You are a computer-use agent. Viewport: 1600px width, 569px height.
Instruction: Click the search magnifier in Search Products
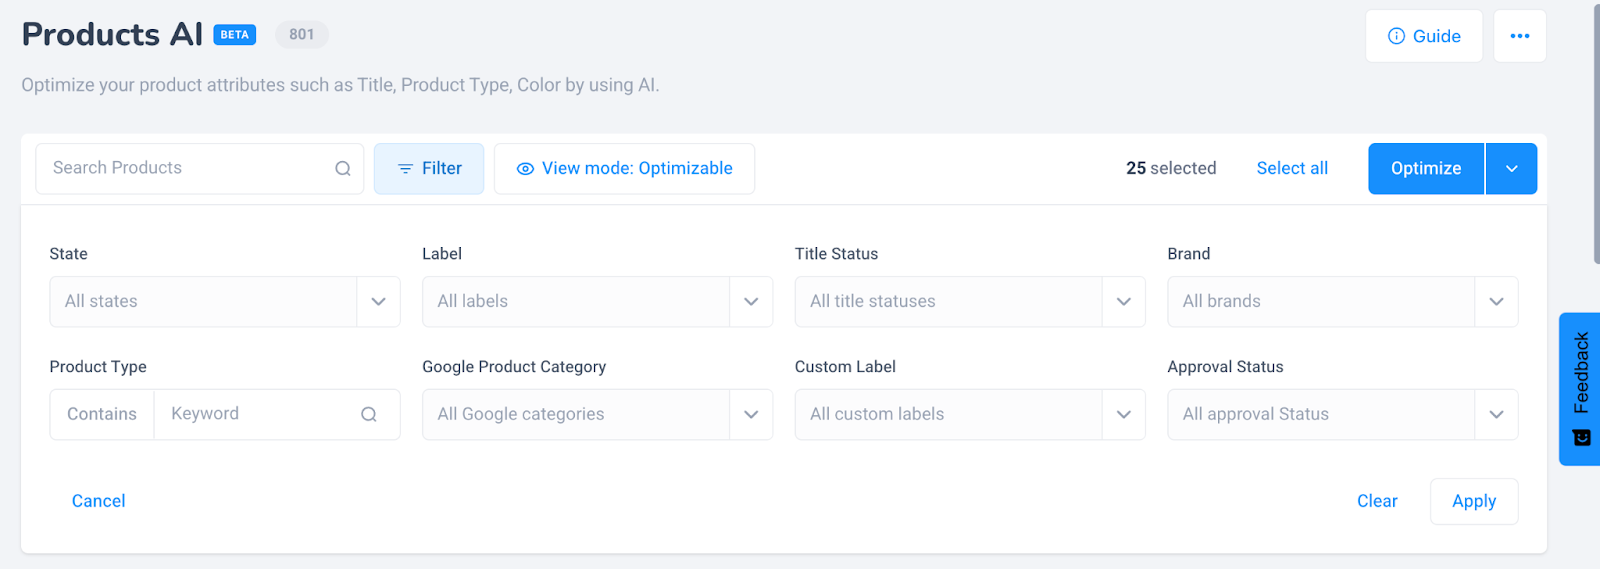coord(343,168)
